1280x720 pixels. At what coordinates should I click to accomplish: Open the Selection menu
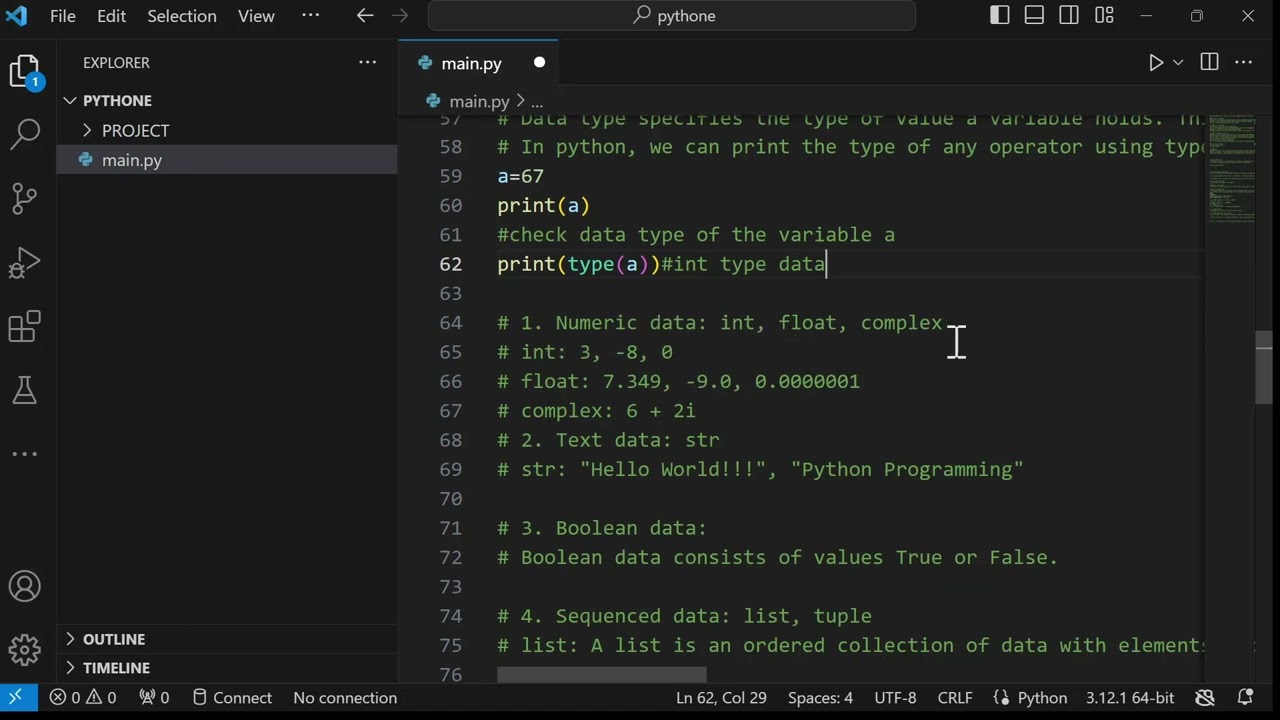coord(182,16)
